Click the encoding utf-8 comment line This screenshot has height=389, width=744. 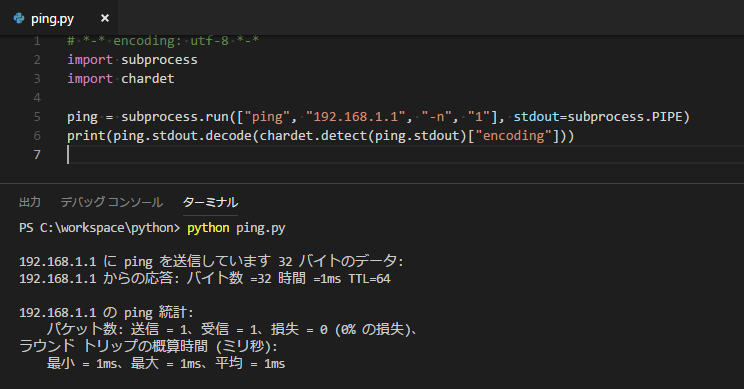click(x=163, y=41)
